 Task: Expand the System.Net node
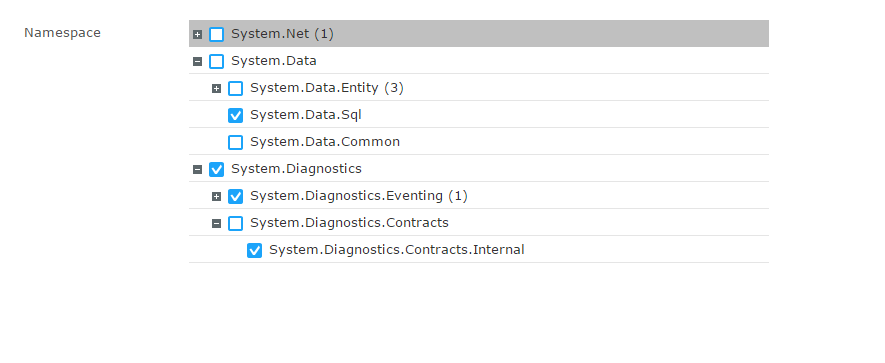pos(197,34)
